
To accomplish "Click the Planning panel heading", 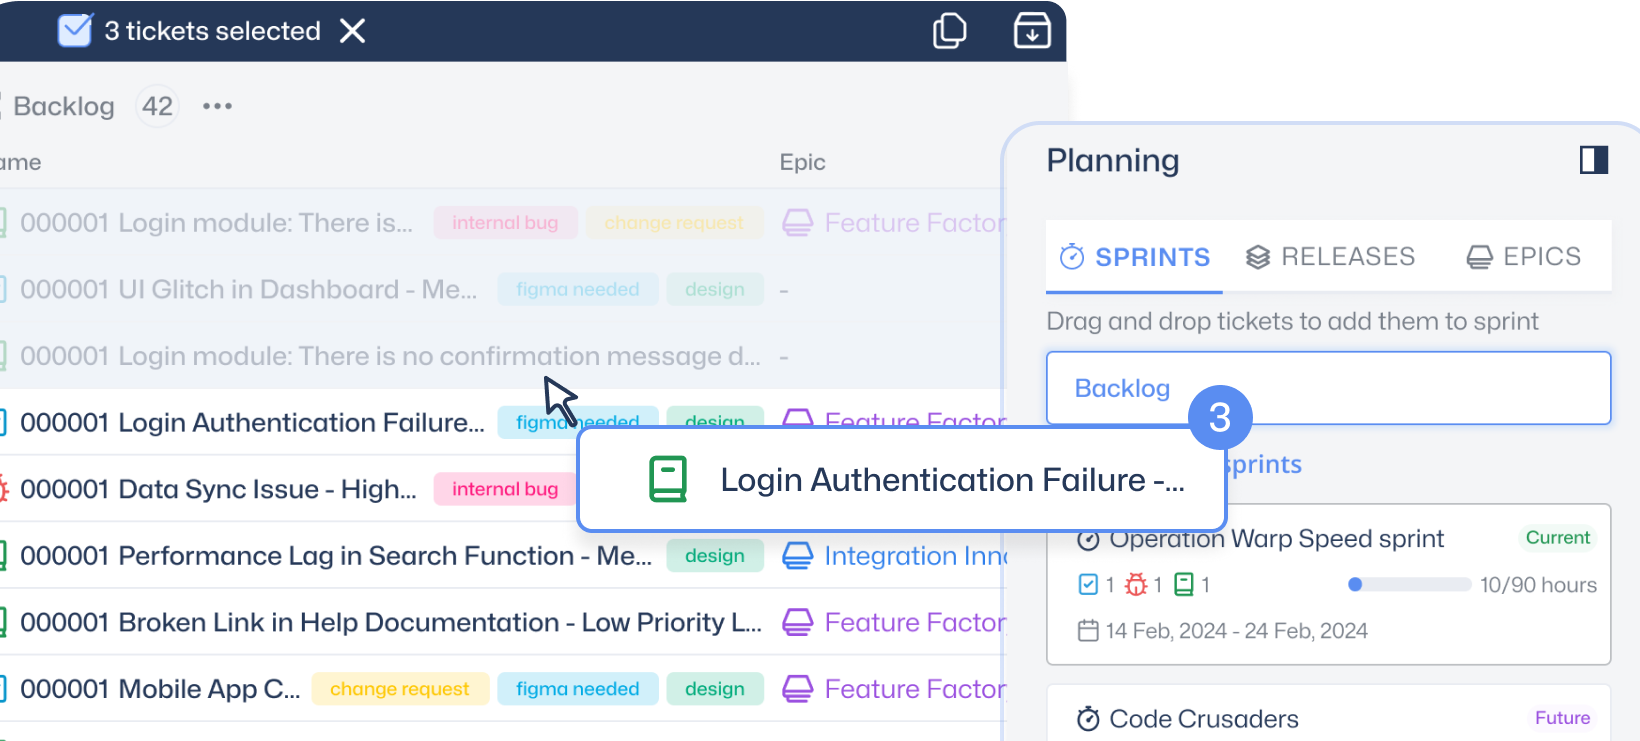I will pyautogui.click(x=1113, y=160).
